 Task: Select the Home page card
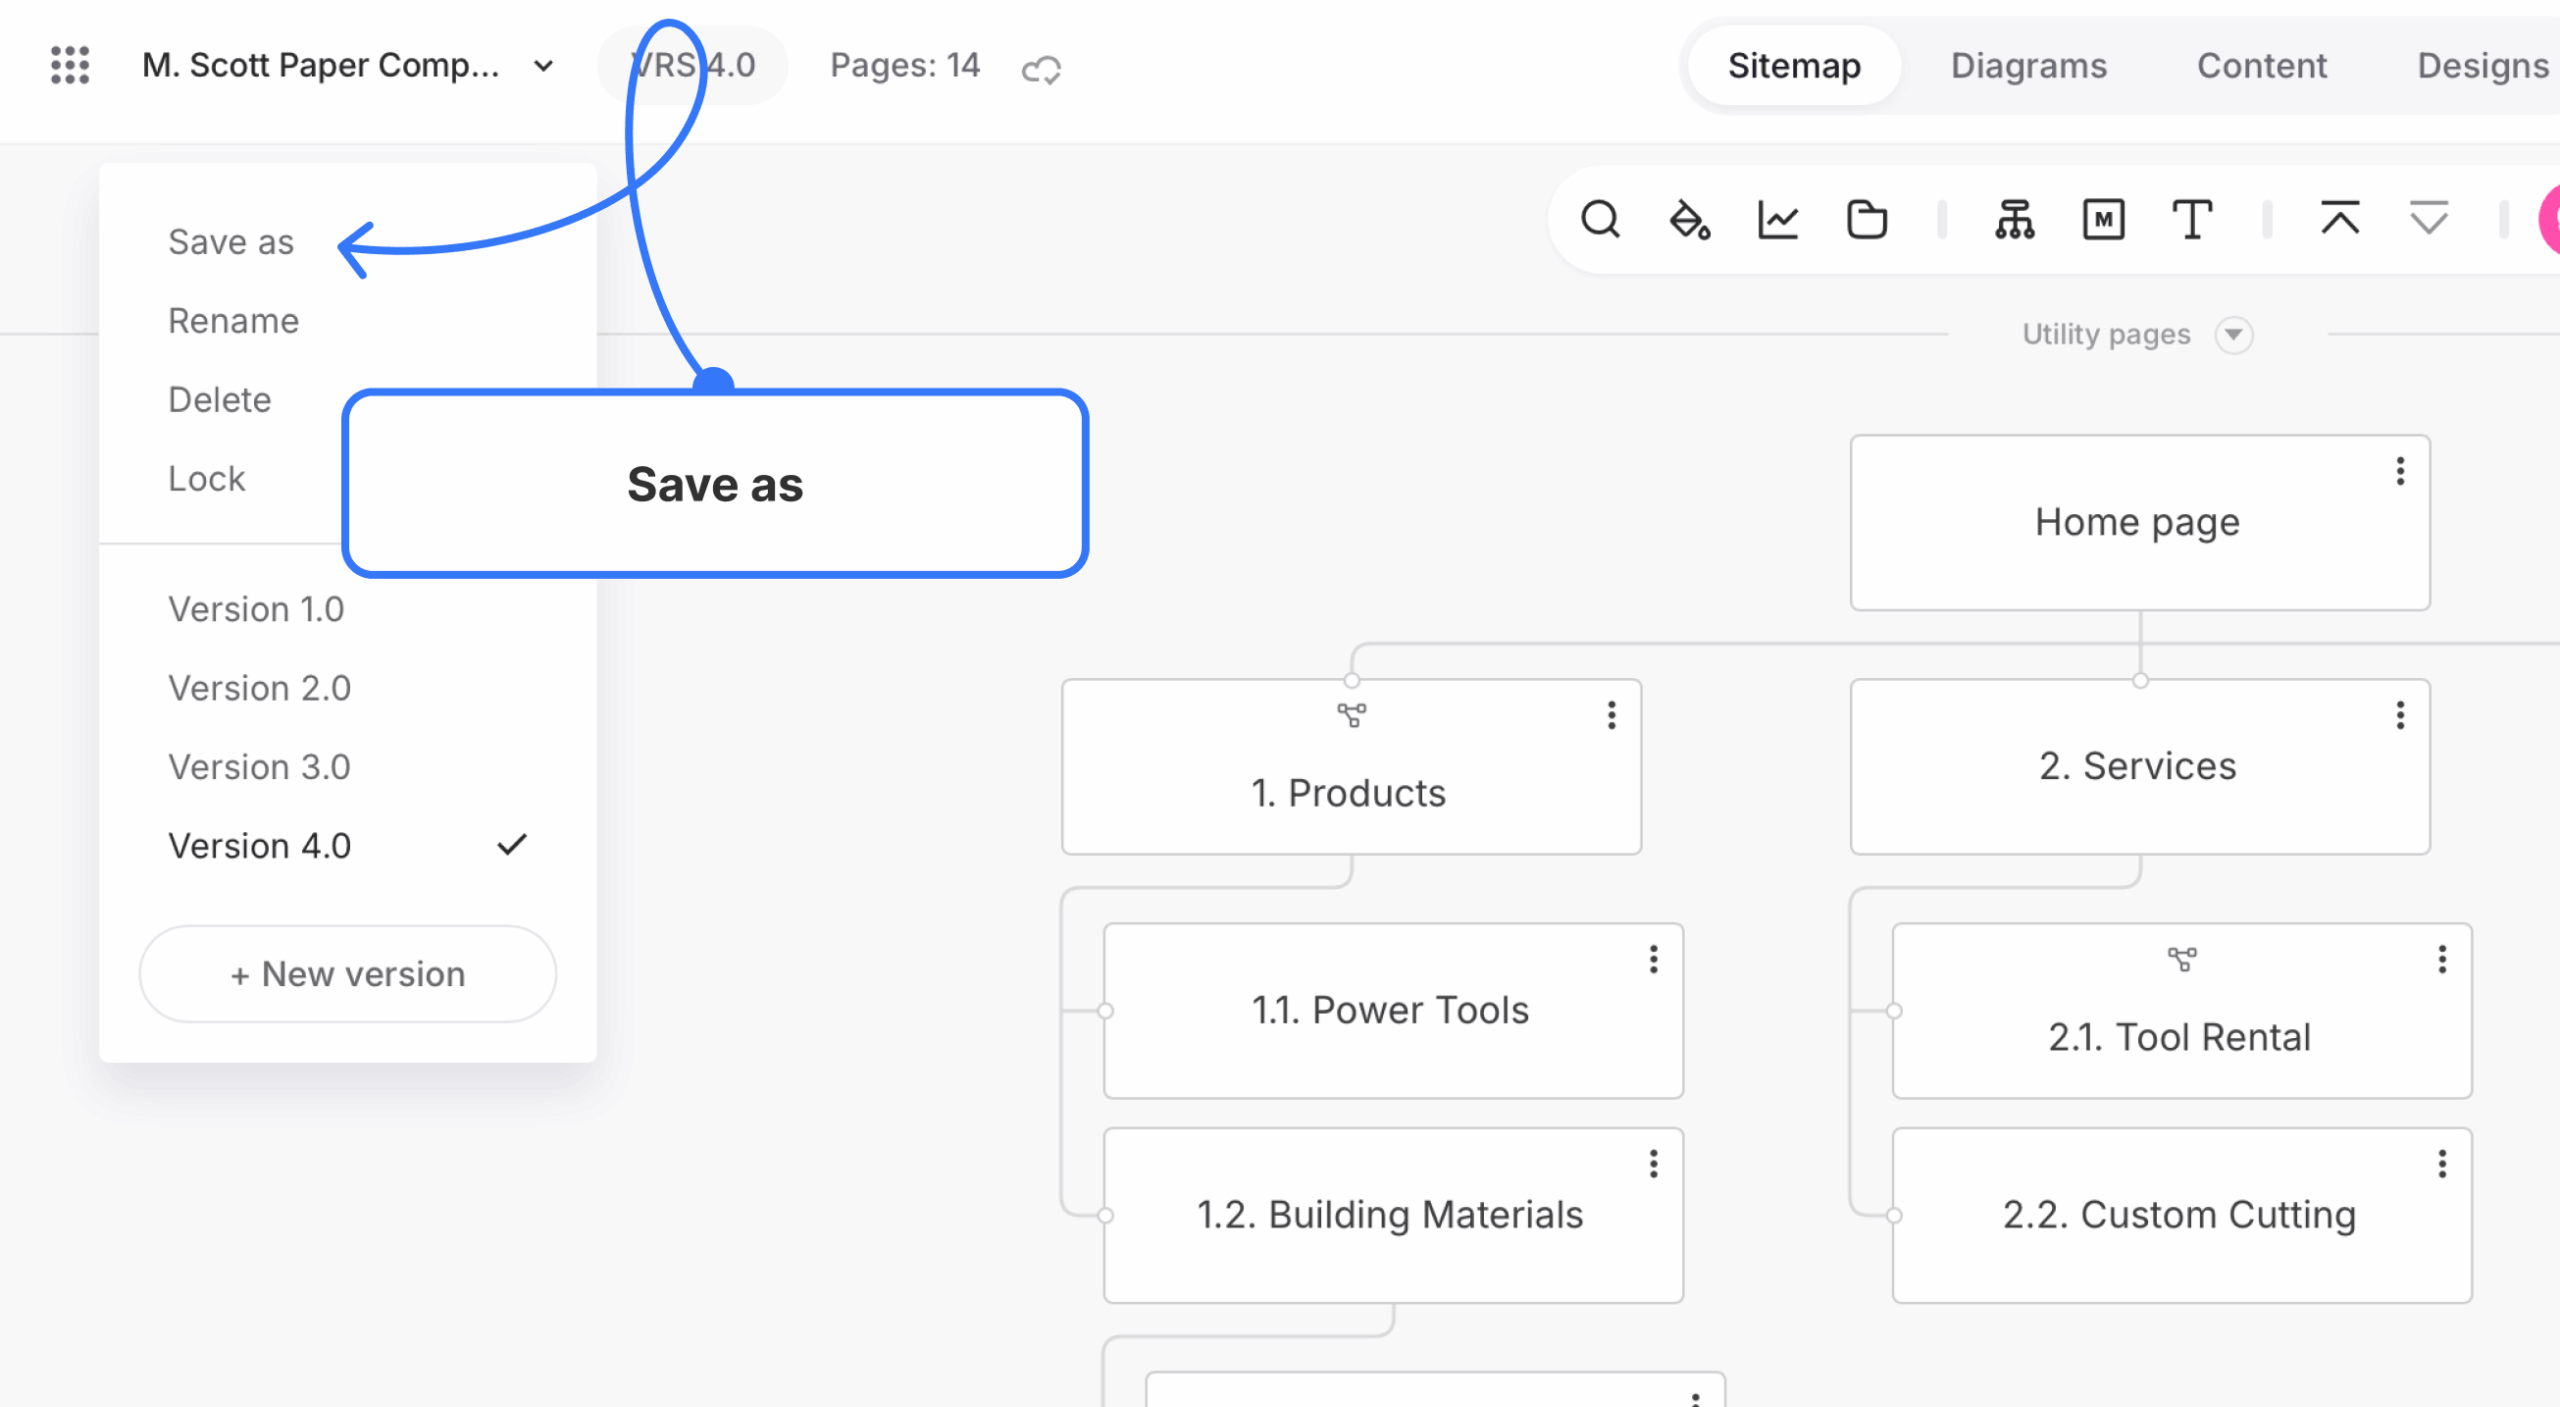pos(2140,522)
